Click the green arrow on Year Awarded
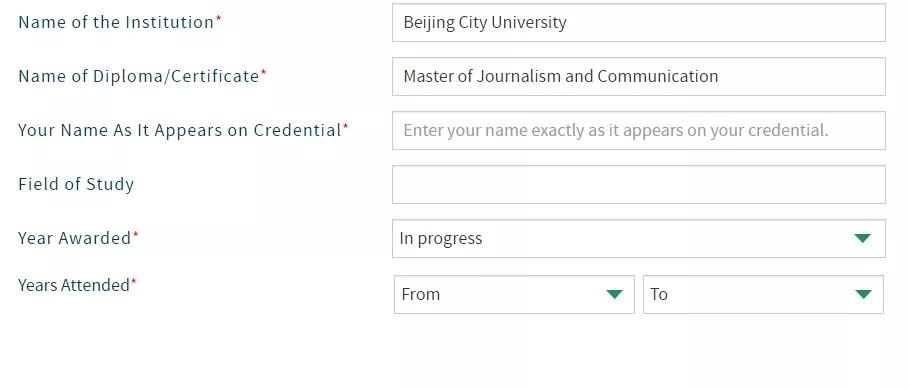The width and height of the screenshot is (909, 389). tap(863, 238)
